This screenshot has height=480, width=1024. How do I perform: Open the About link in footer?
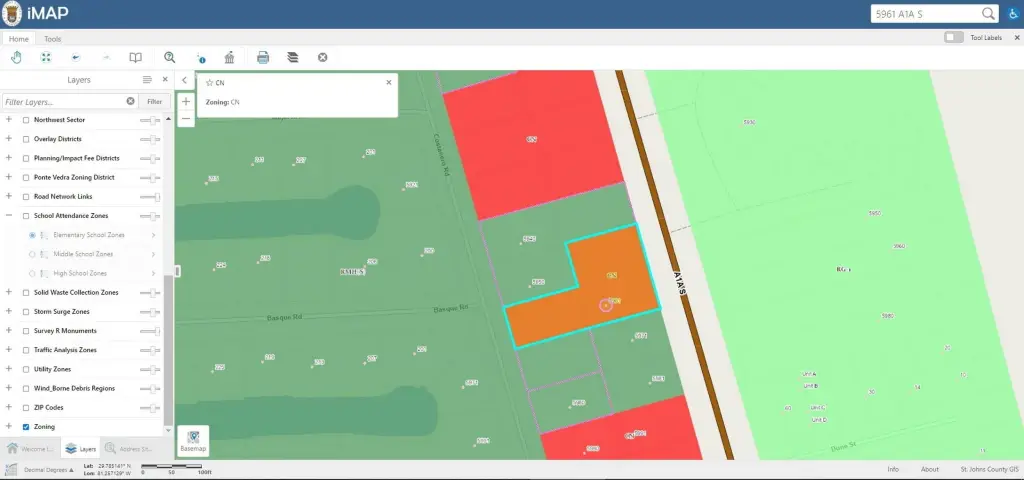click(x=929, y=469)
